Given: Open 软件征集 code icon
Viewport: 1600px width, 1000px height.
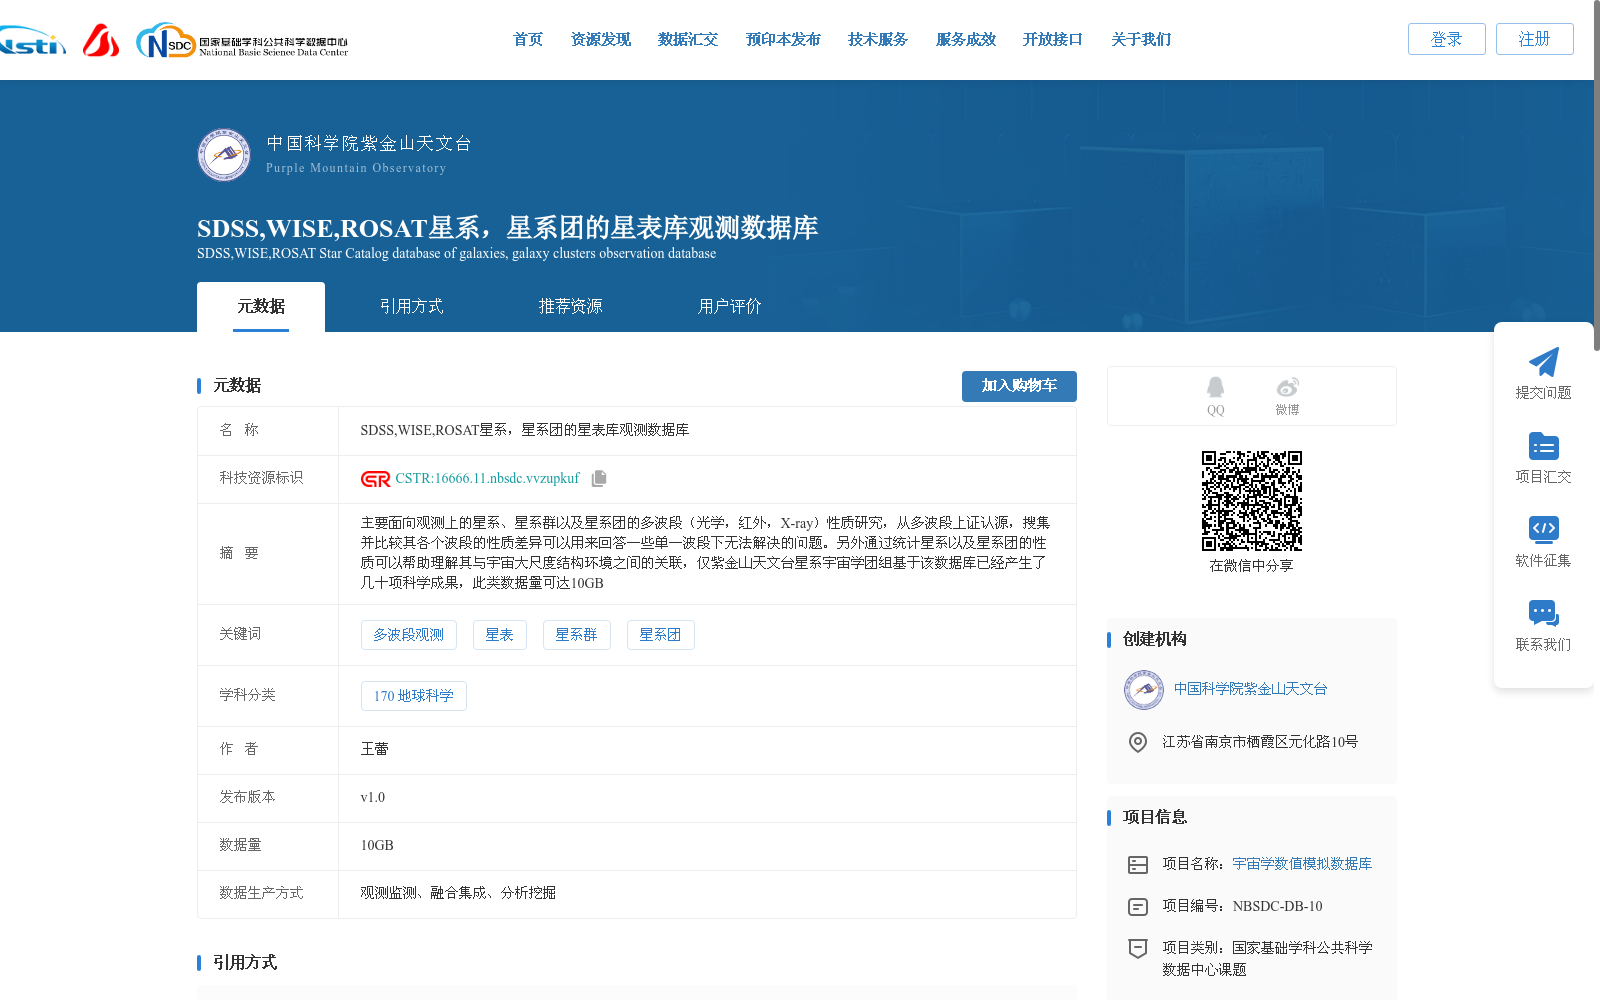Looking at the screenshot, I should tap(1543, 529).
